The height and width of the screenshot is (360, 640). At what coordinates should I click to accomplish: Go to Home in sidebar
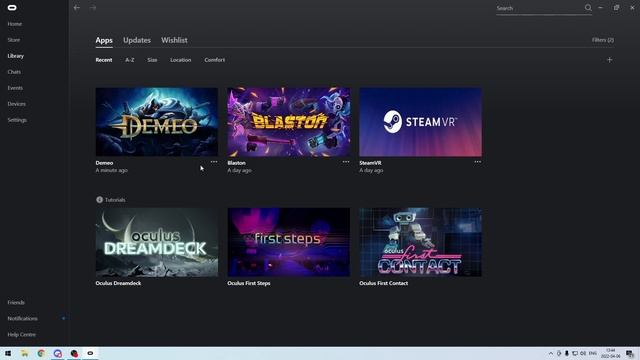(15, 24)
